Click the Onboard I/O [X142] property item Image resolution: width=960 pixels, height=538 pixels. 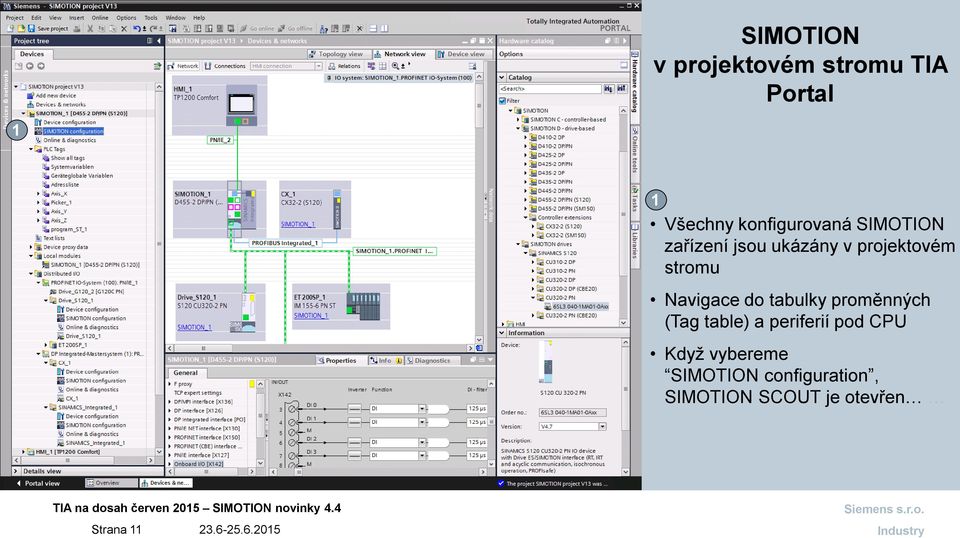point(198,464)
